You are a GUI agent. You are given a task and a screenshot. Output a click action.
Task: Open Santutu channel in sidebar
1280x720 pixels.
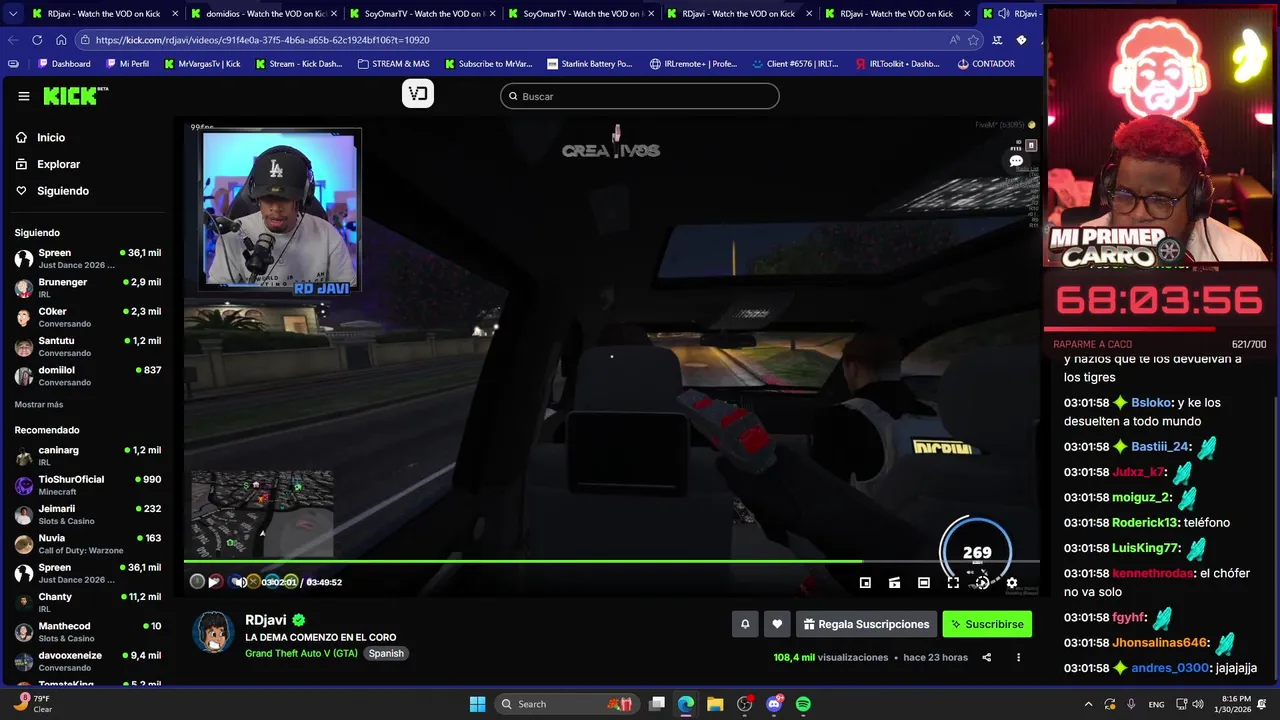point(88,346)
